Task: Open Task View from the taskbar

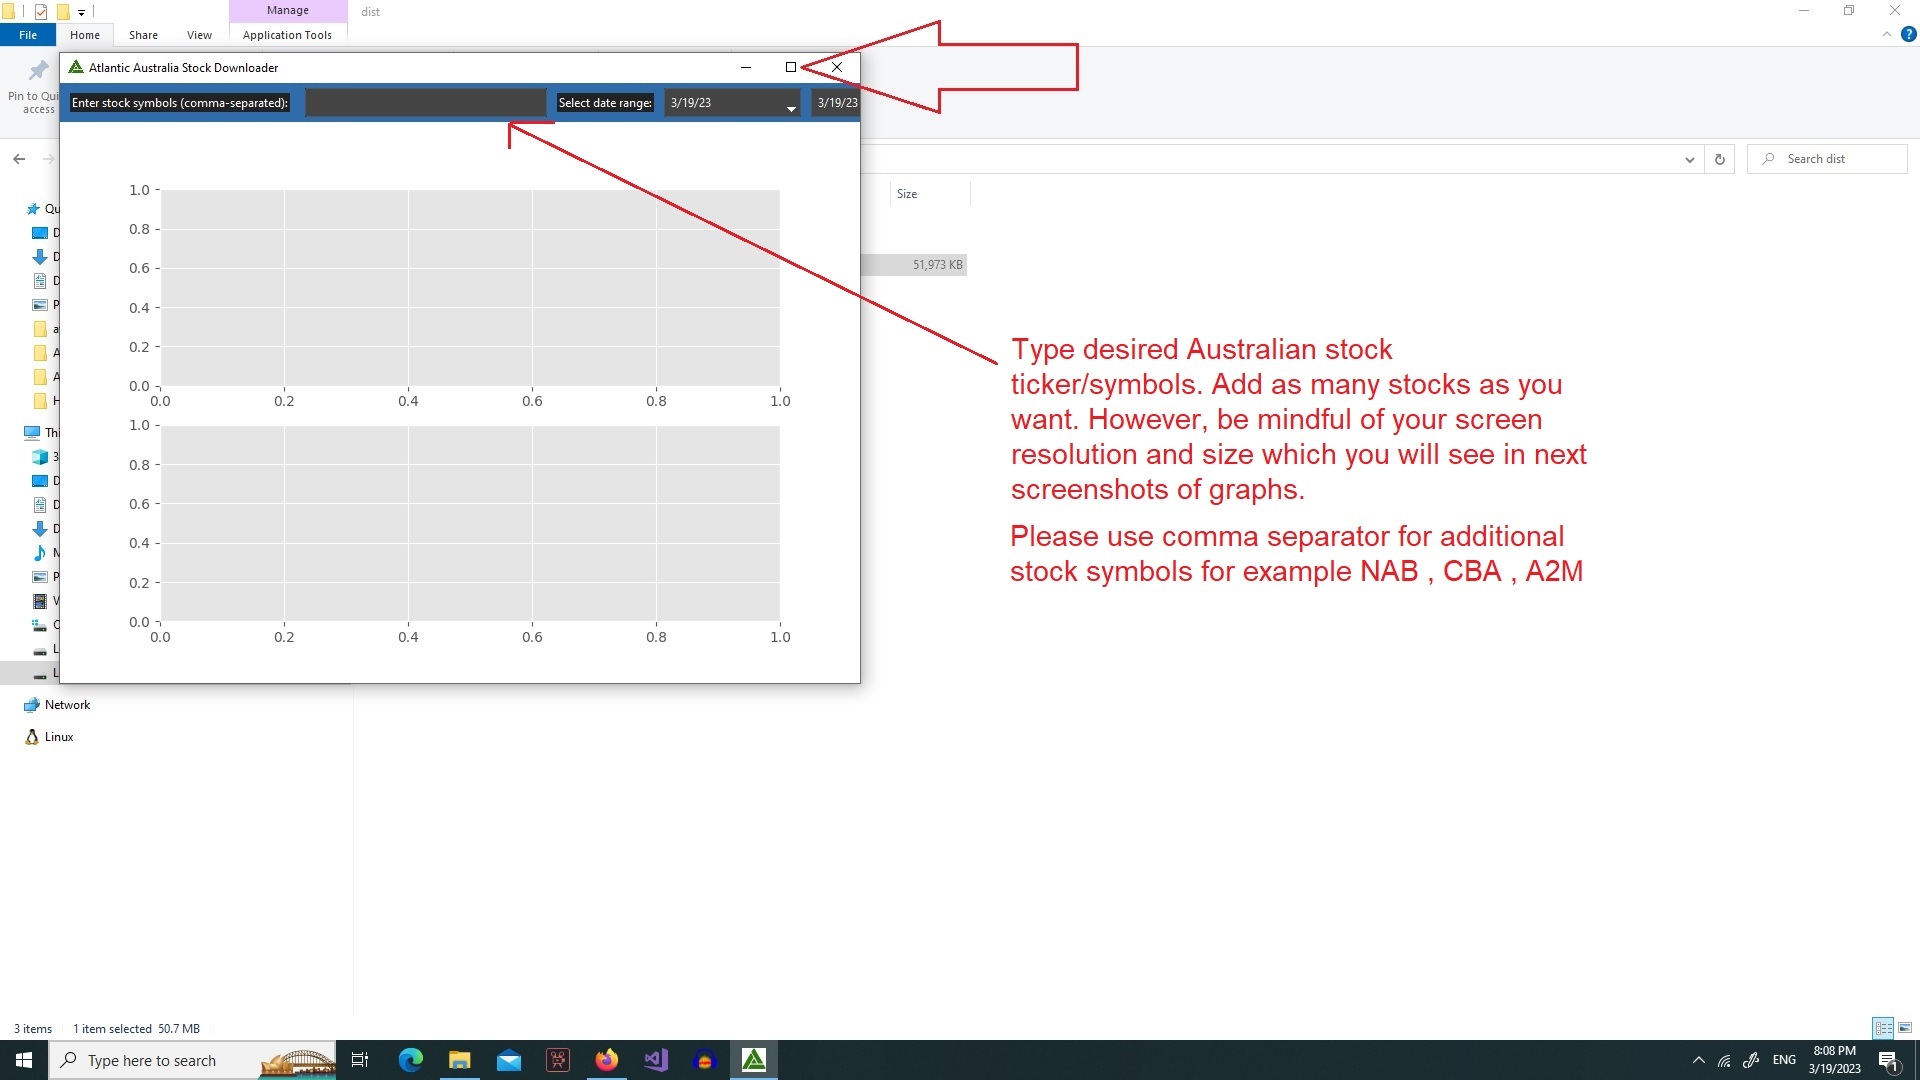Action: (x=360, y=1060)
